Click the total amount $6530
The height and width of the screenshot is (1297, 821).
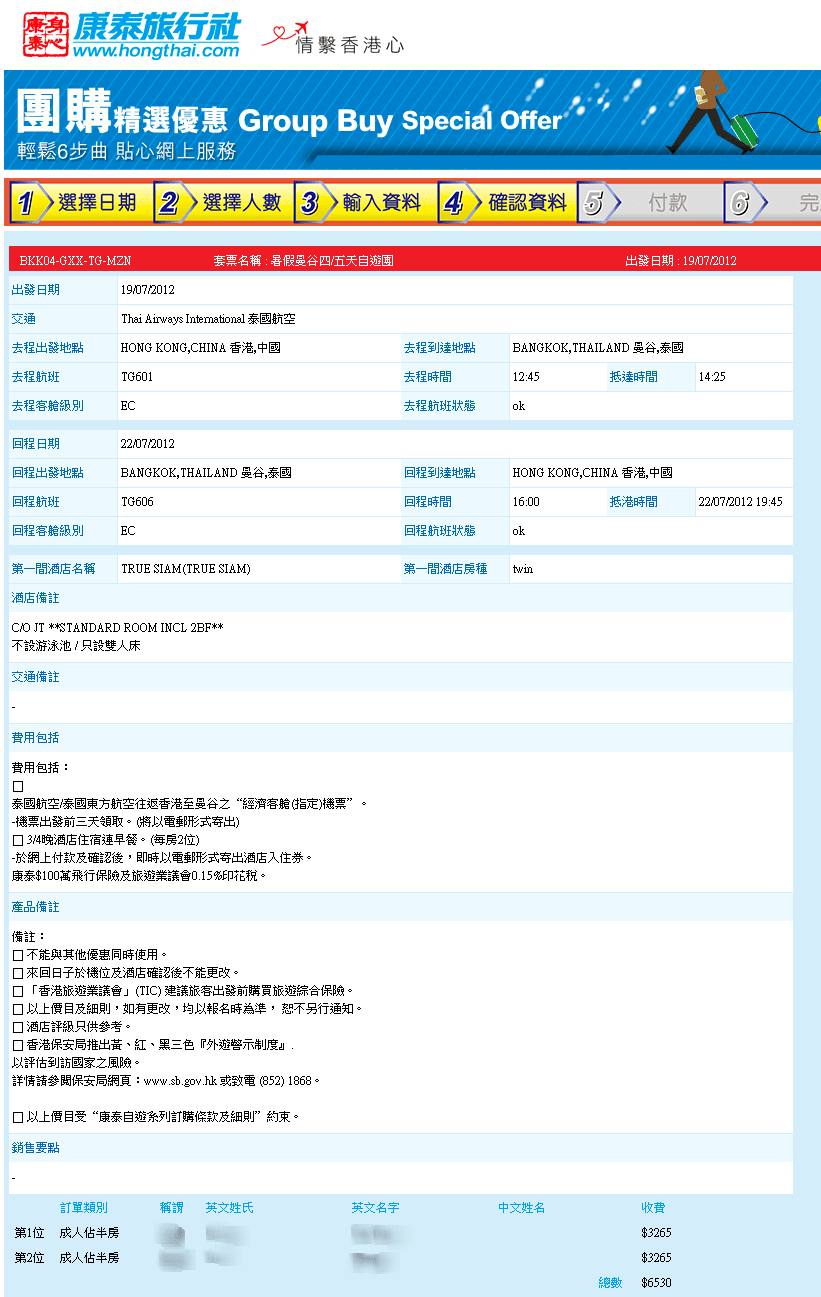coord(656,1283)
